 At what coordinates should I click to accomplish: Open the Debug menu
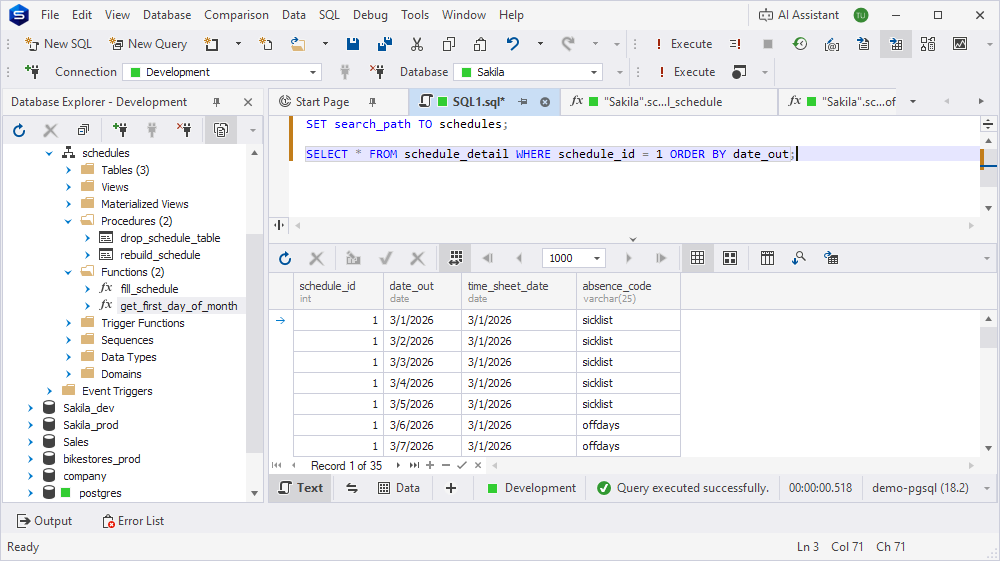click(x=370, y=15)
